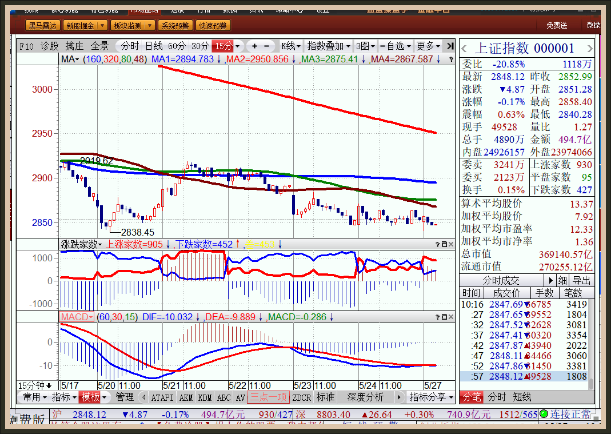Open the K线 chart type dropdown

pos(291,46)
